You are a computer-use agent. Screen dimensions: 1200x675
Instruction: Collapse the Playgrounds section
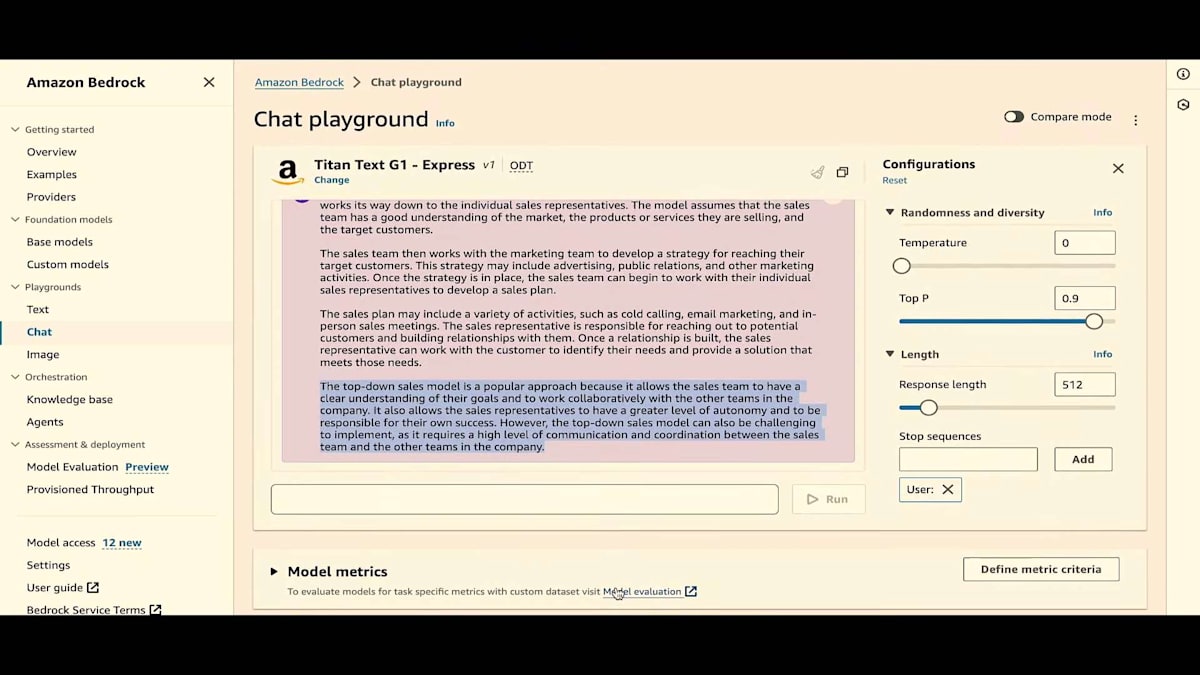tap(15, 287)
